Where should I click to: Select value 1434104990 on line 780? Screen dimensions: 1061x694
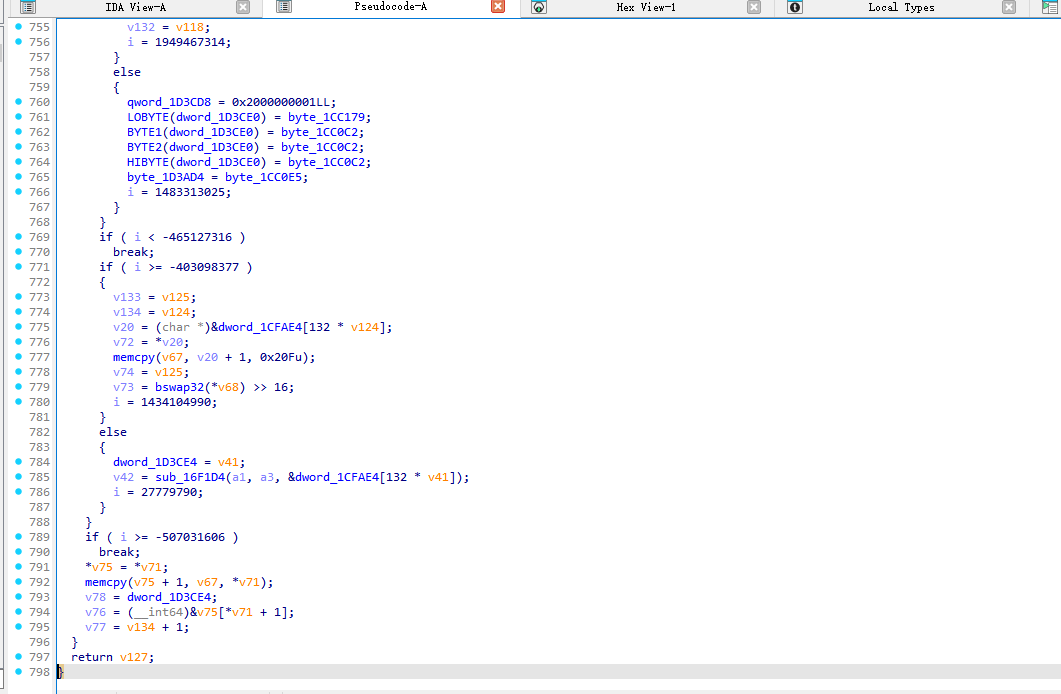176,402
